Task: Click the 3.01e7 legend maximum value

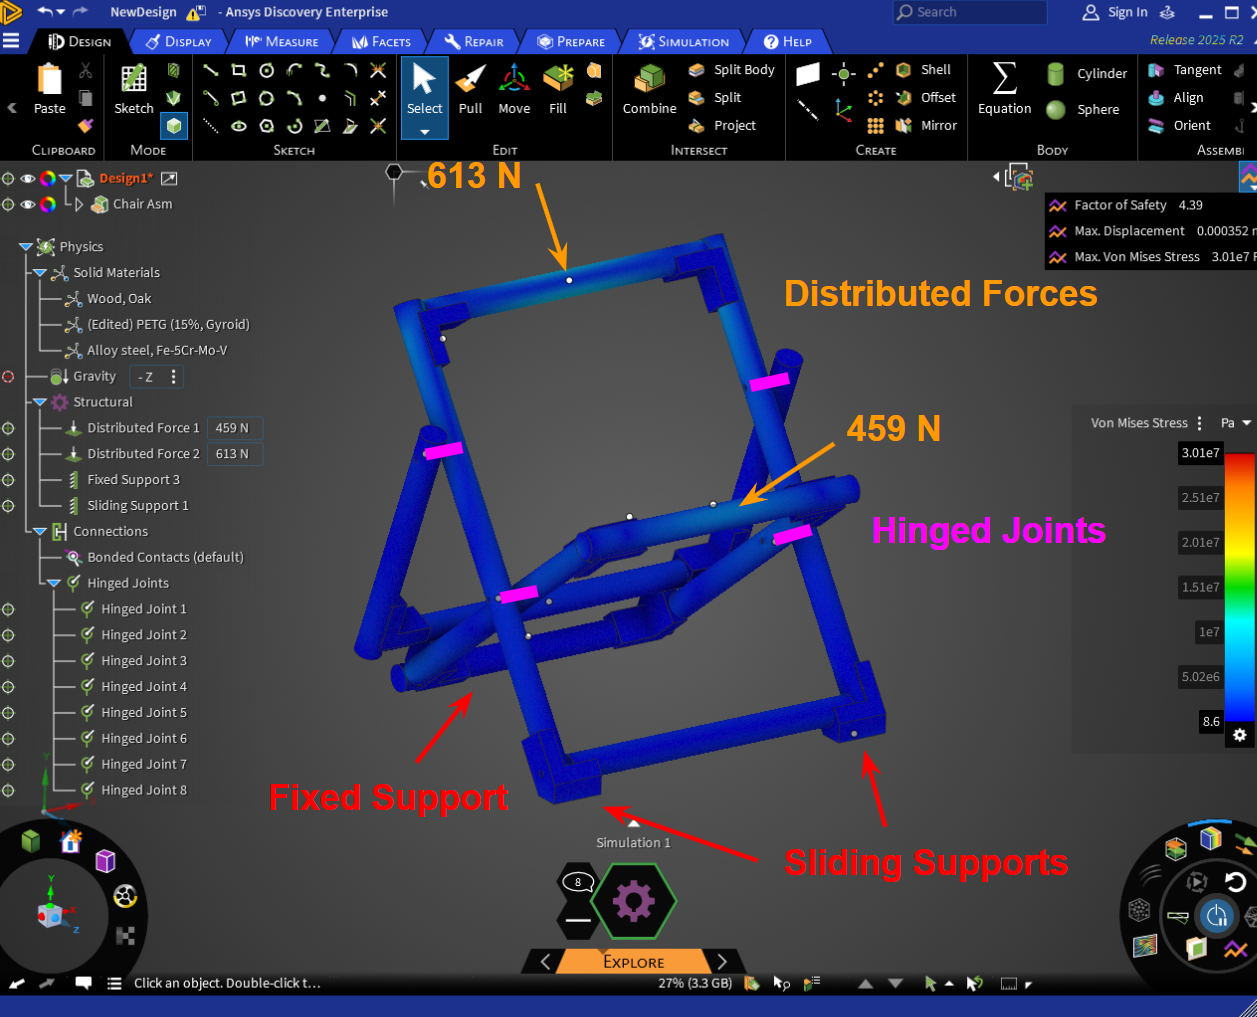Action: click(1200, 453)
